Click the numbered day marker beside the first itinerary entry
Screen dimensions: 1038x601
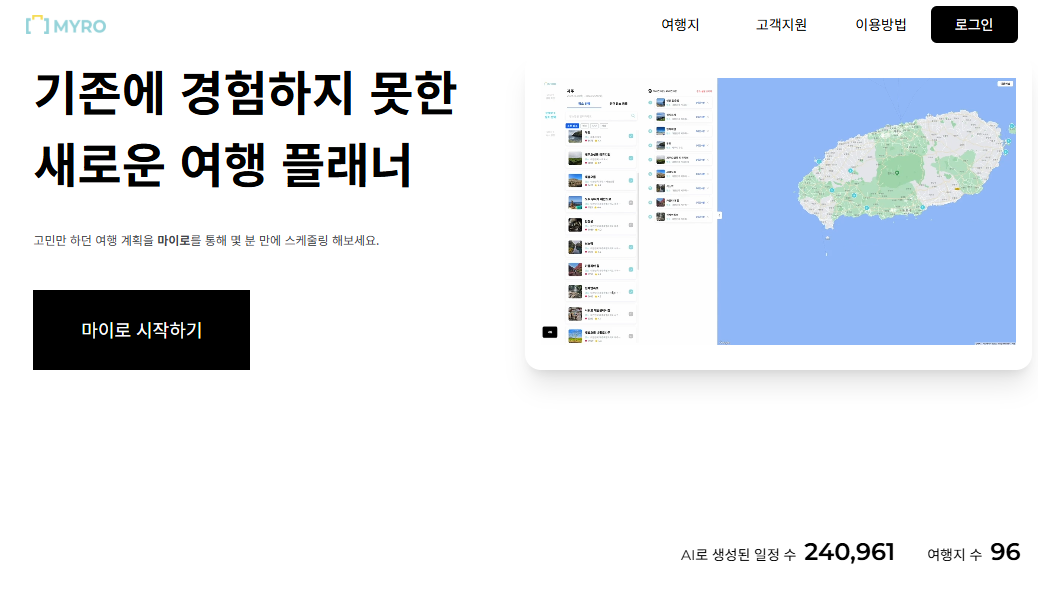click(650, 101)
